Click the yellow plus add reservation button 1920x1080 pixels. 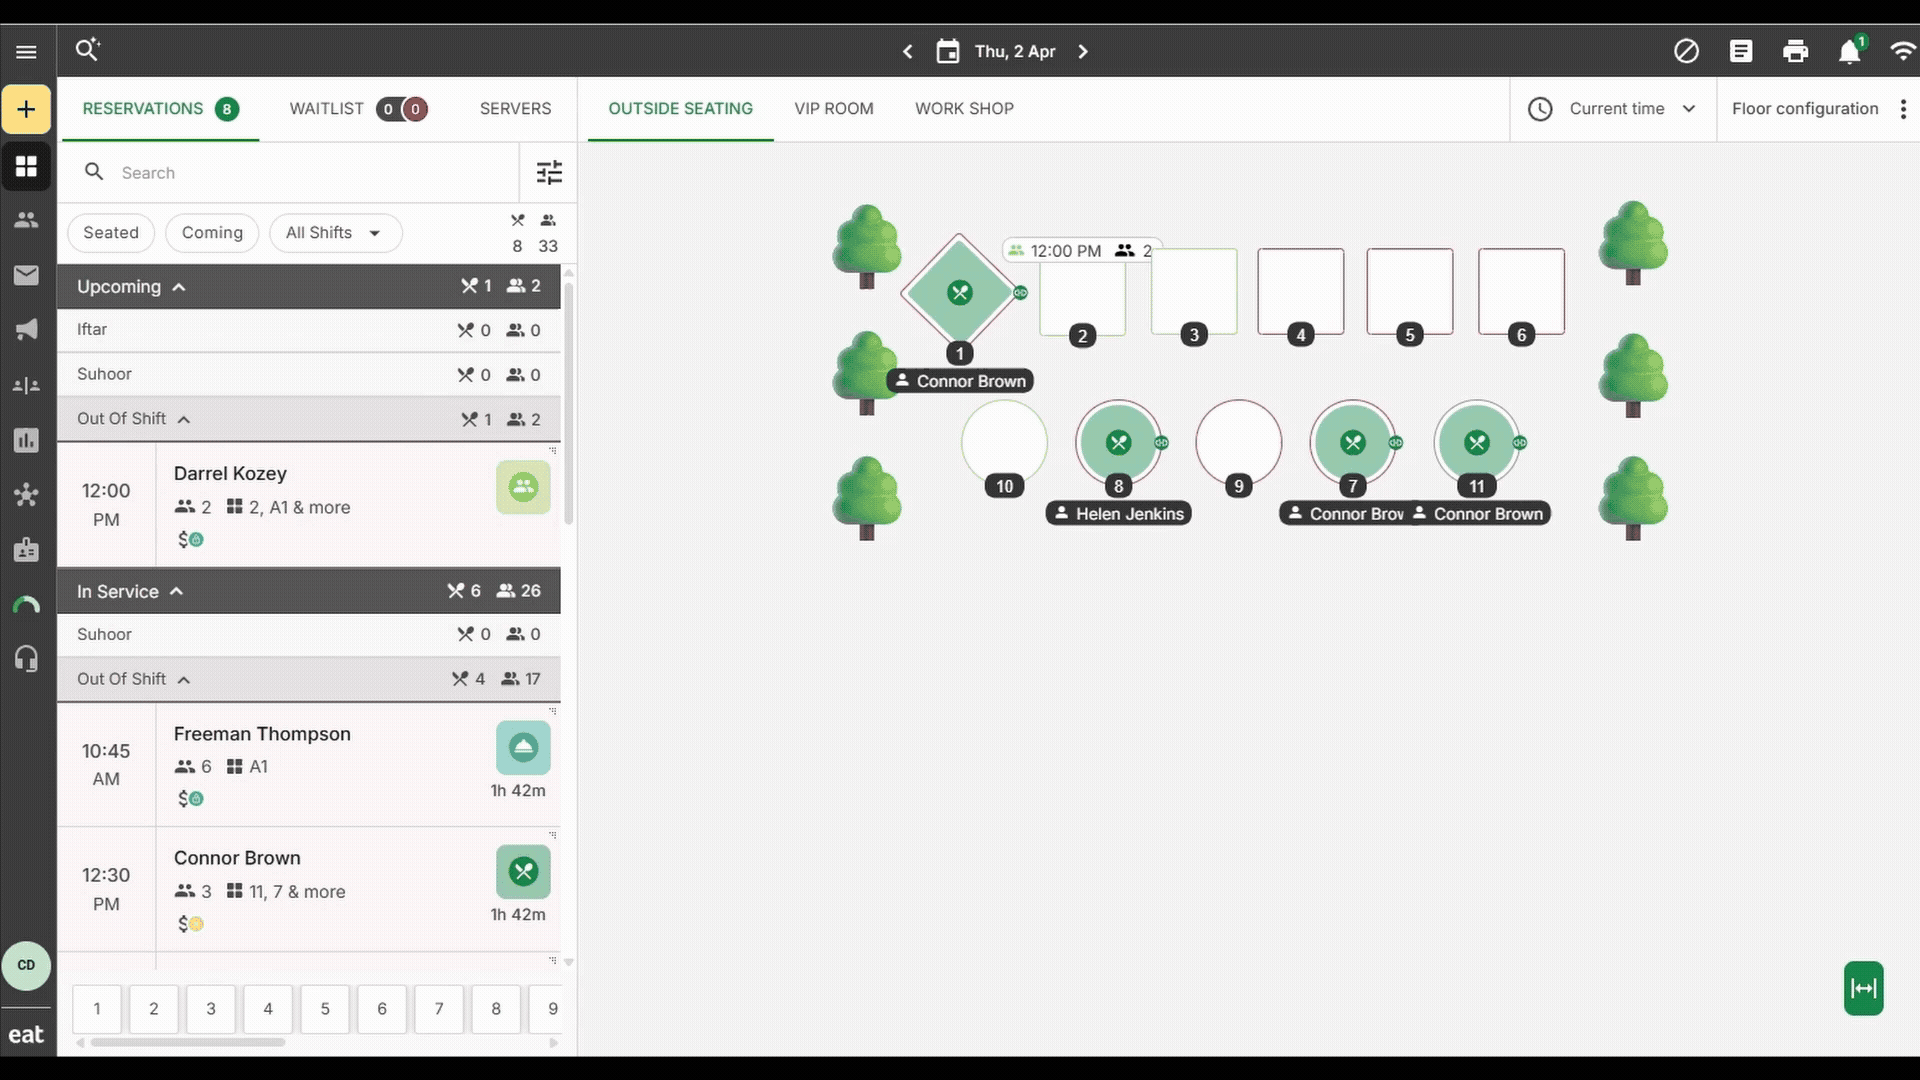click(x=26, y=110)
